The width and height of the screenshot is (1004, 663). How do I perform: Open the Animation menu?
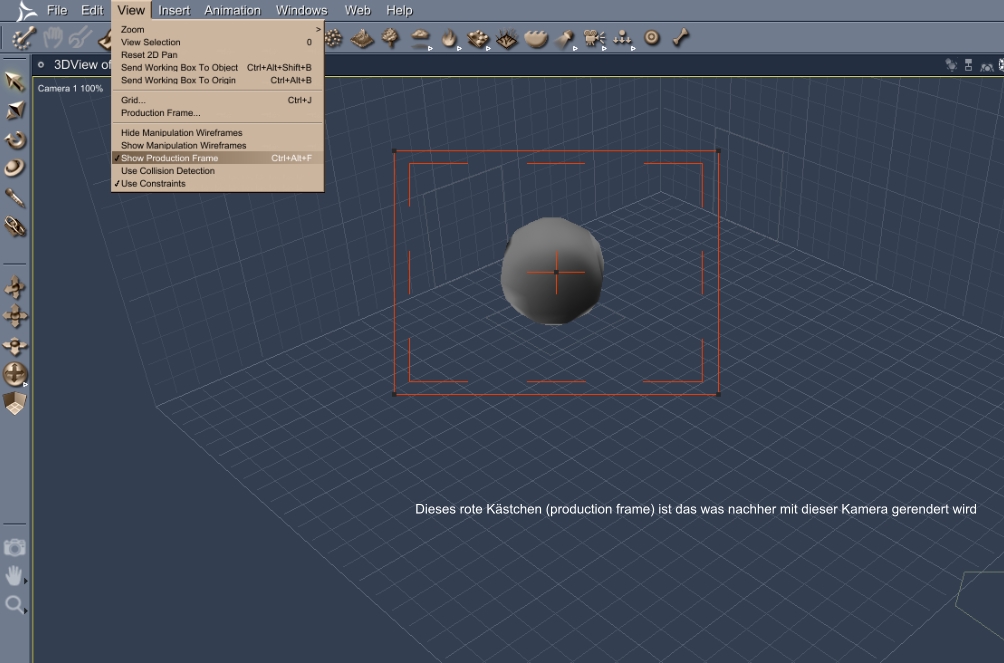232,10
